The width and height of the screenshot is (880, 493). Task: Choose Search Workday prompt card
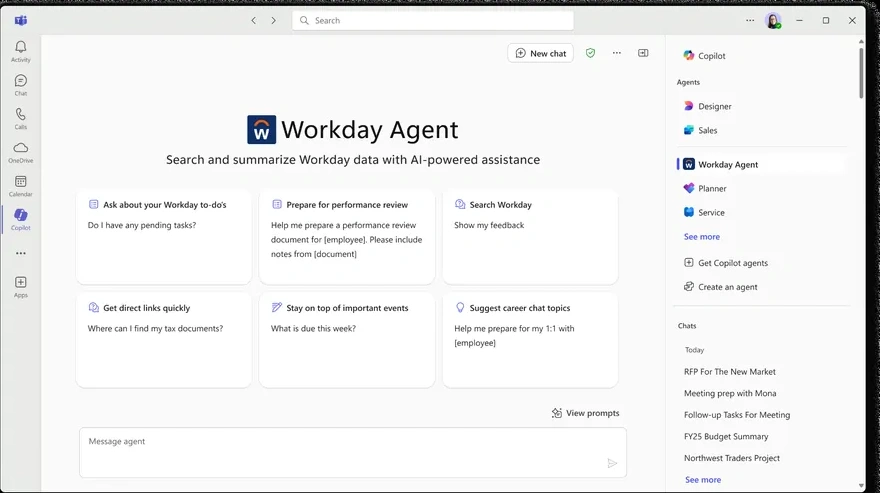click(530, 237)
